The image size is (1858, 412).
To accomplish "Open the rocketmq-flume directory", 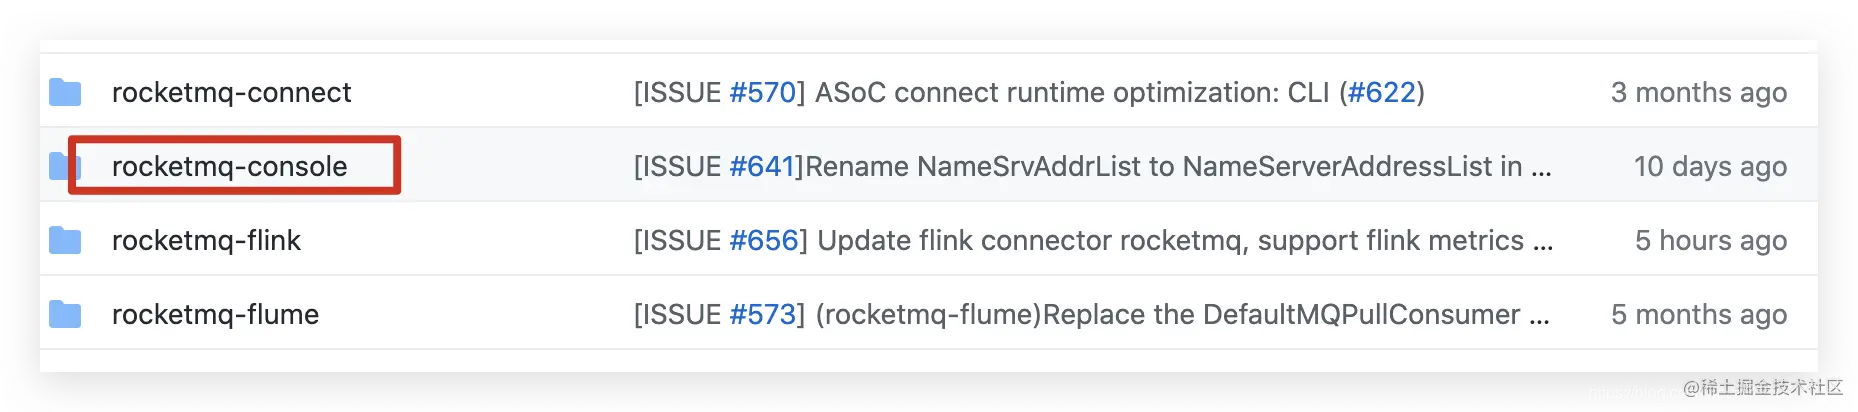I will pyautogui.click(x=215, y=314).
